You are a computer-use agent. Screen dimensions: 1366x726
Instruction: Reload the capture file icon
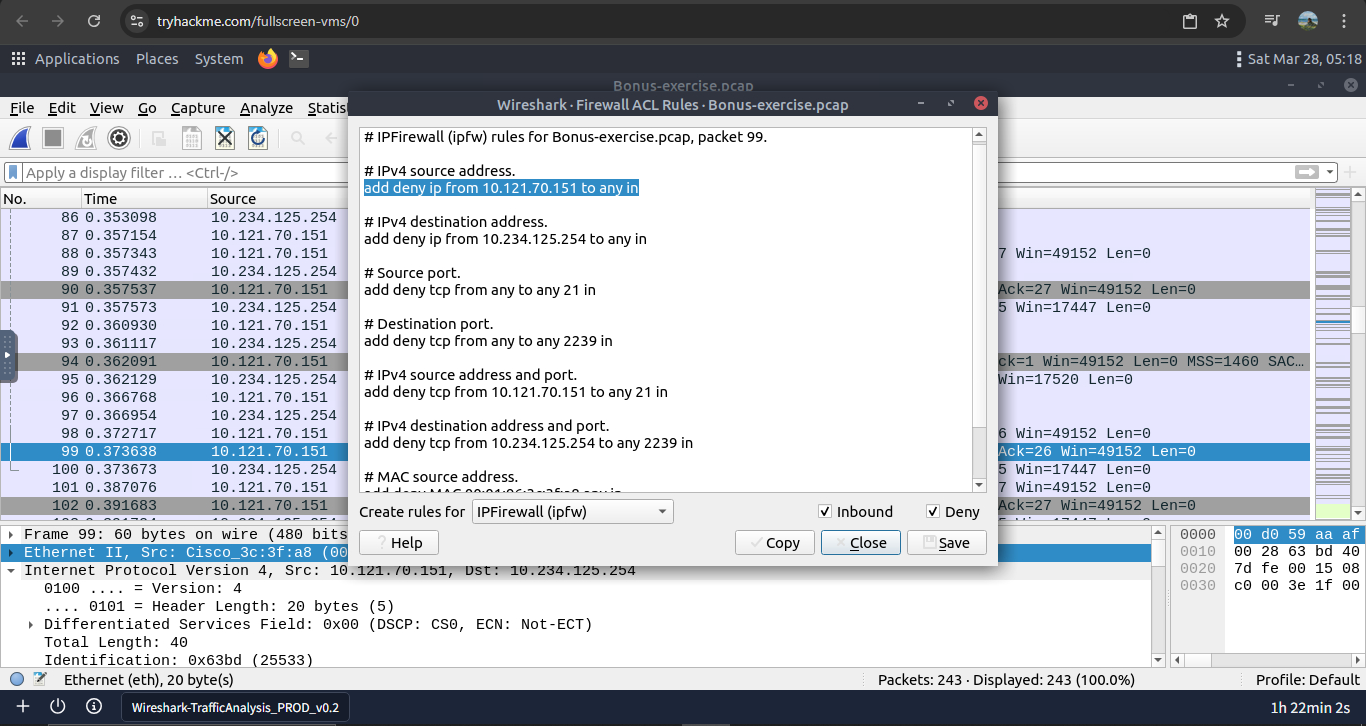coord(257,138)
